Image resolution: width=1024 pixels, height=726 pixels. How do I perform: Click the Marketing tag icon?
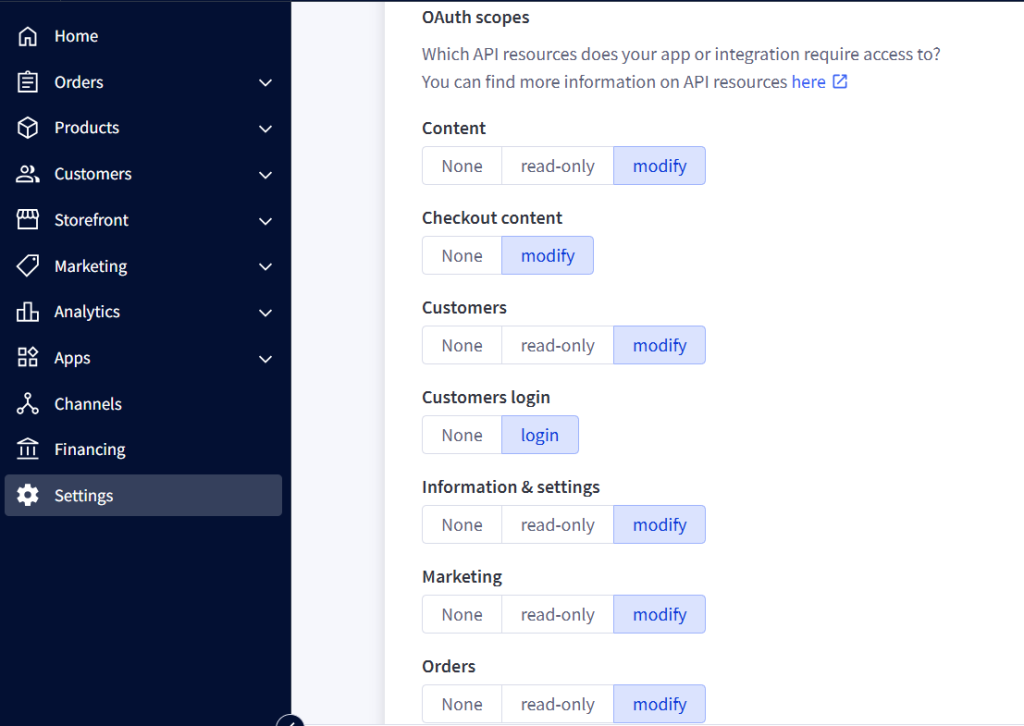(28, 266)
